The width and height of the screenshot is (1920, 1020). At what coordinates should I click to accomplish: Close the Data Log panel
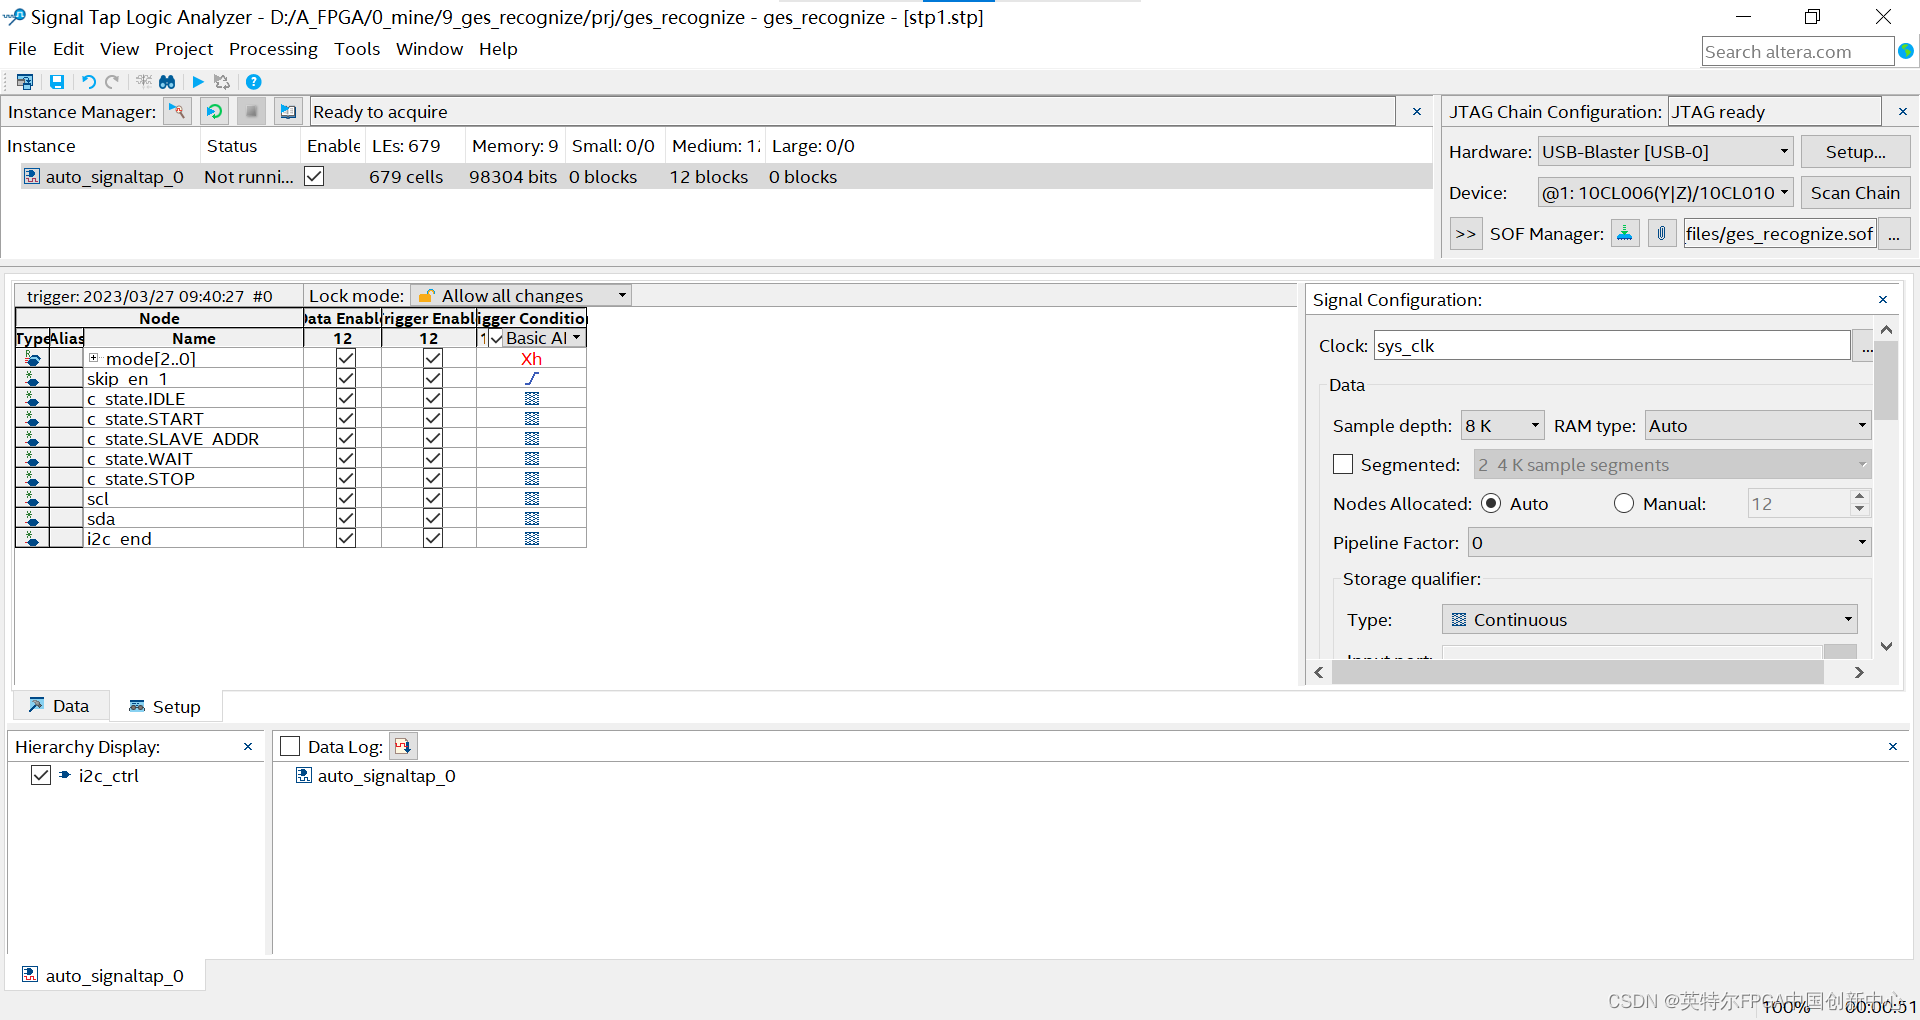click(x=1893, y=747)
